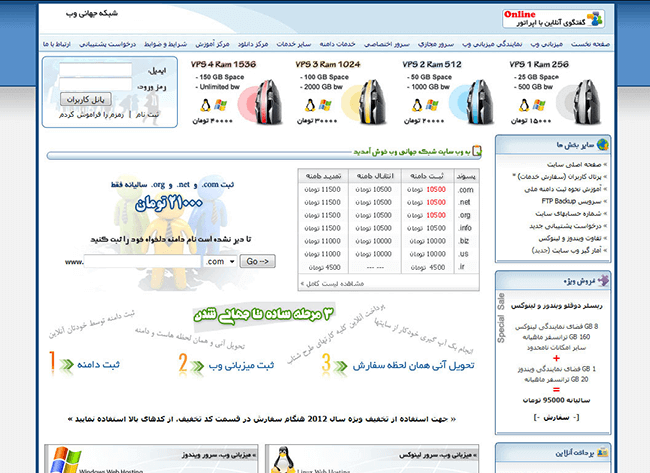The image size is (650, 473).
Task: Click the میزبانی وب، سرور لینوکس heading
Action: coord(438,455)
